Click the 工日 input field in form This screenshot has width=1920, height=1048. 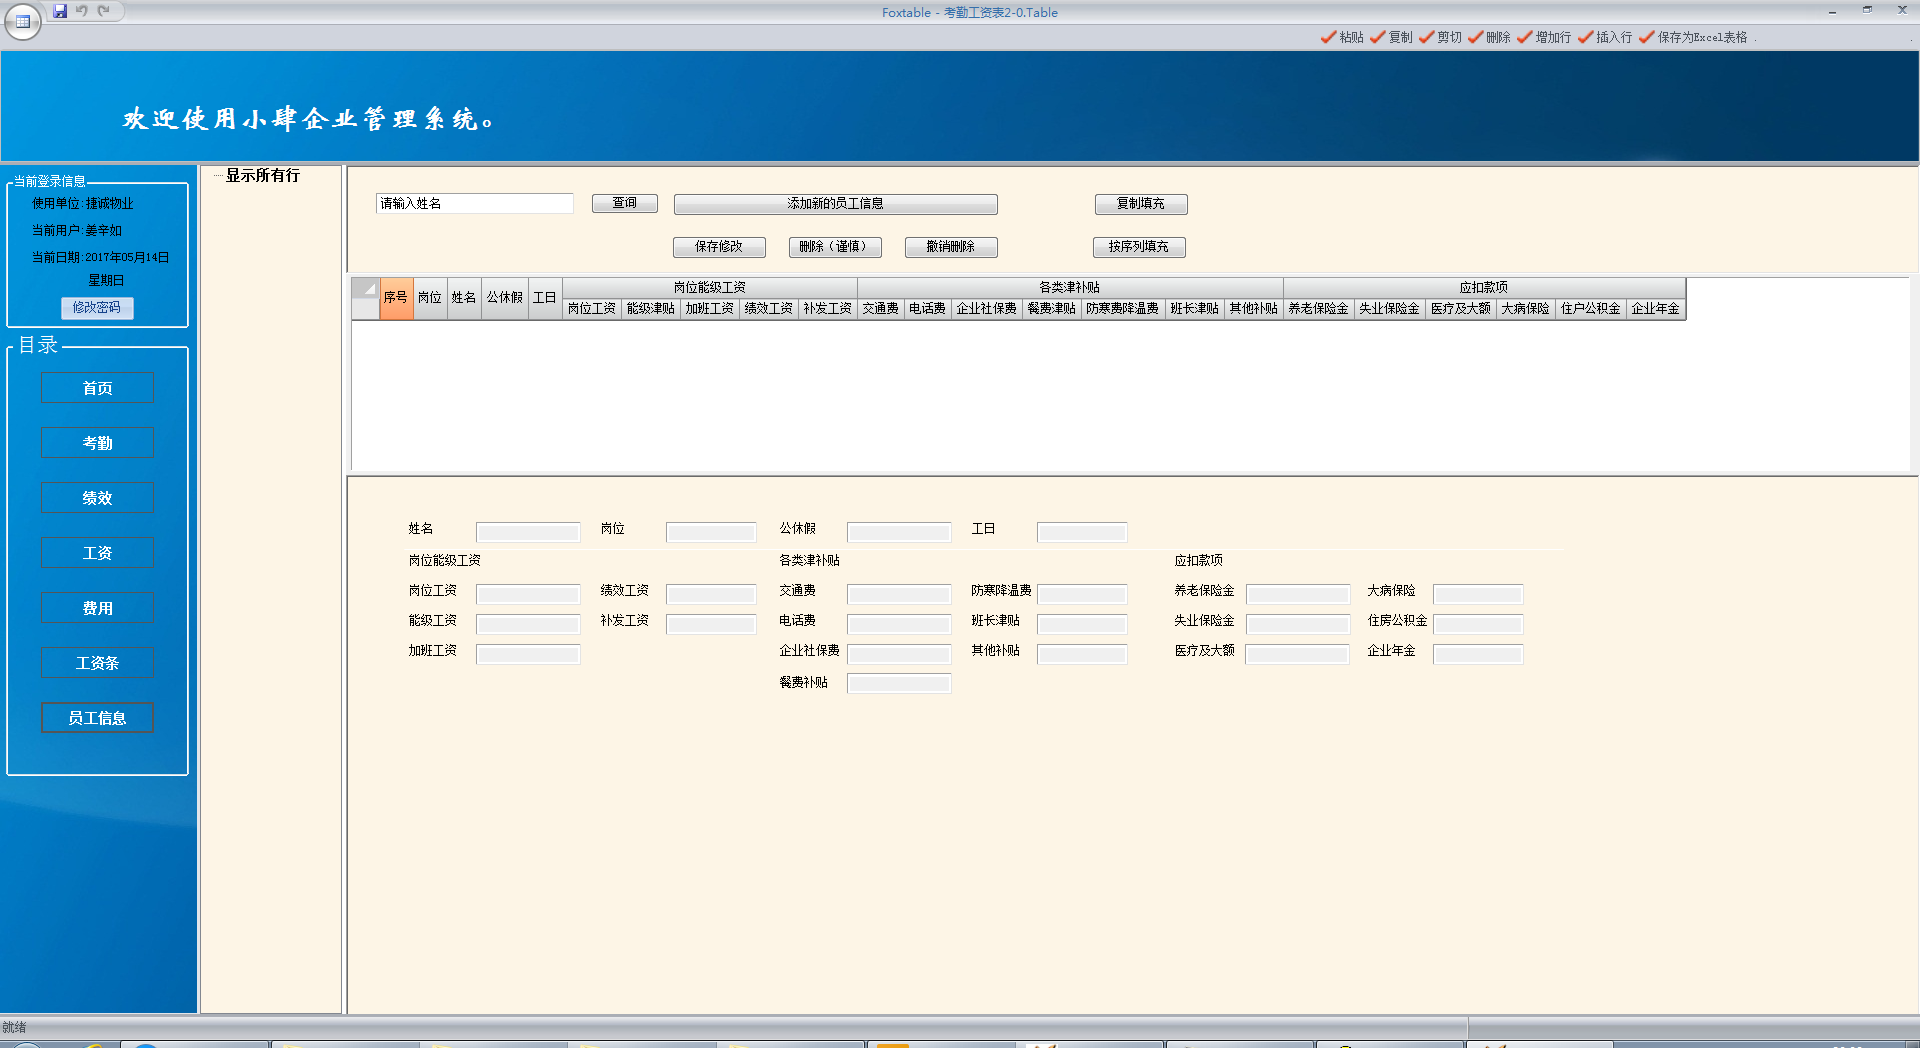tap(1082, 532)
